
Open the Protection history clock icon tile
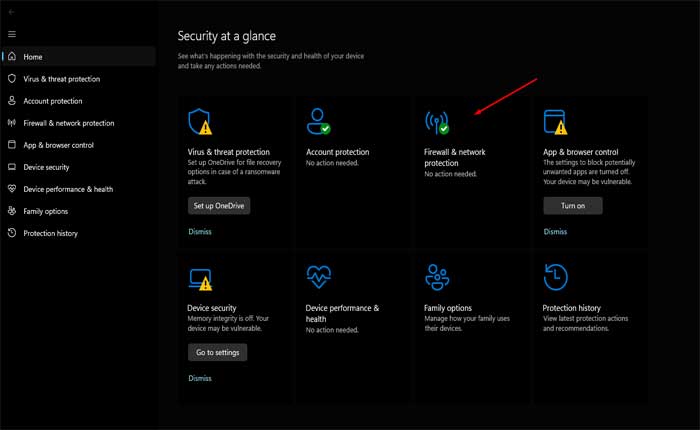point(555,277)
